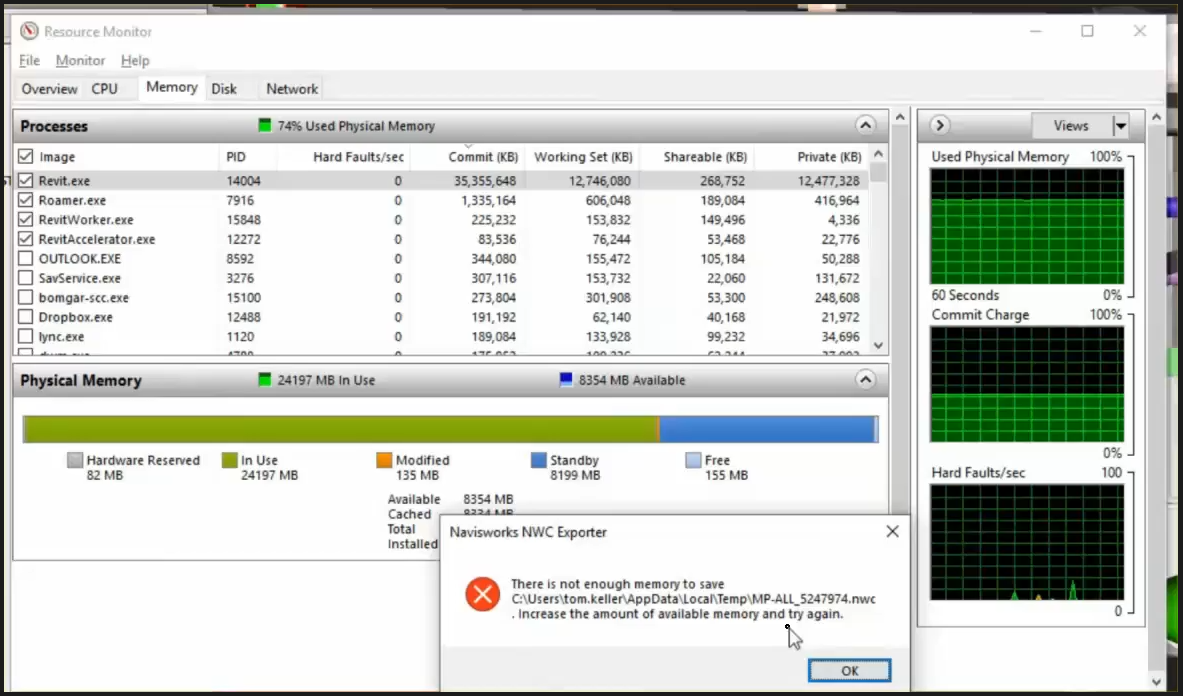Screen dimensions: 1183x696
Task: Open the Monitor menu
Action: coord(80,60)
